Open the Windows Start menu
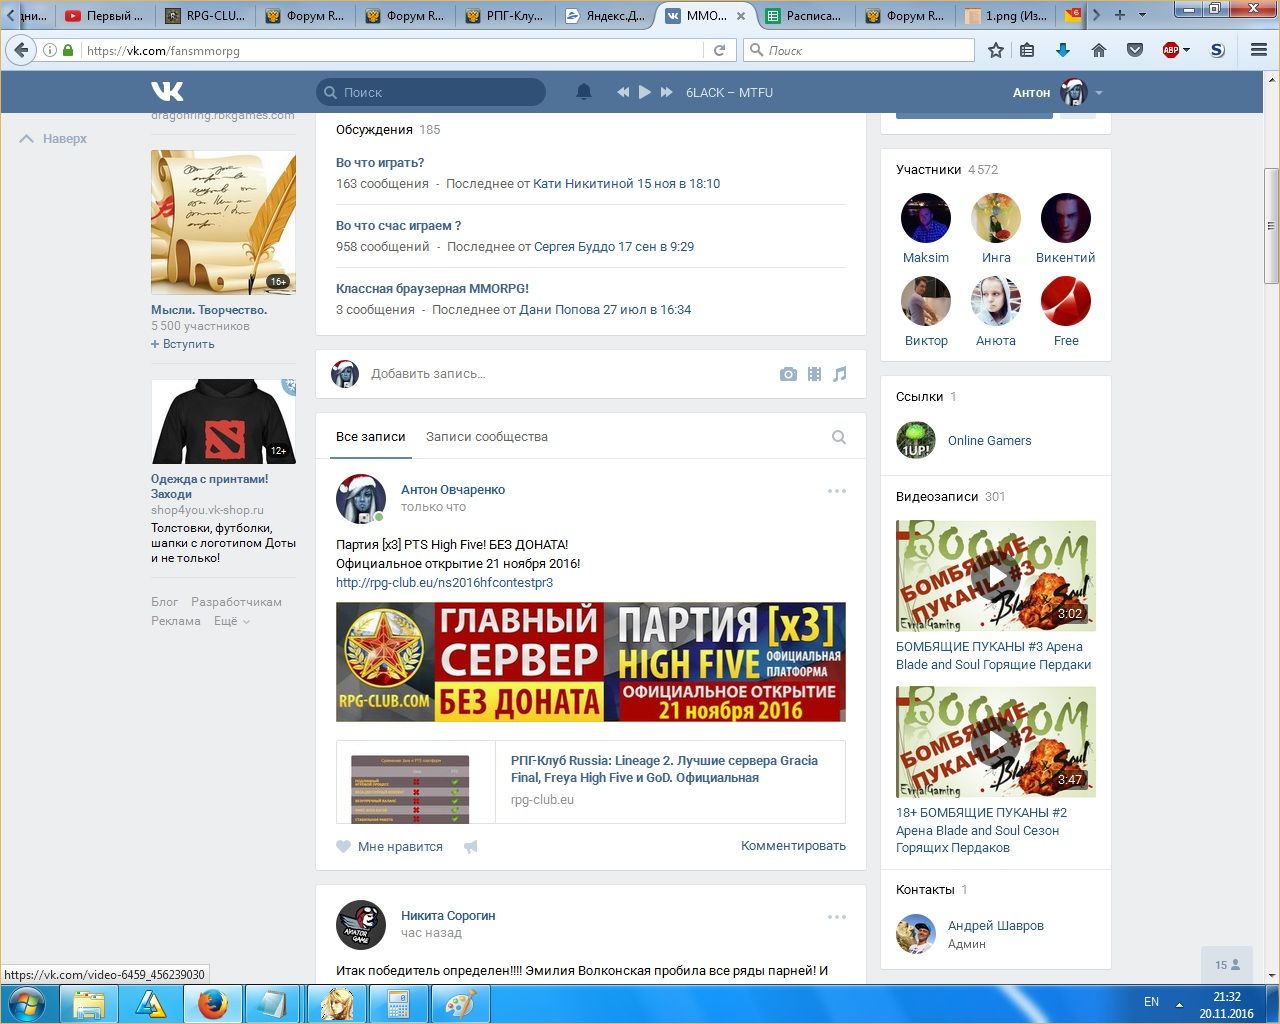The image size is (1280, 1024). pyautogui.click(x=27, y=1004)
